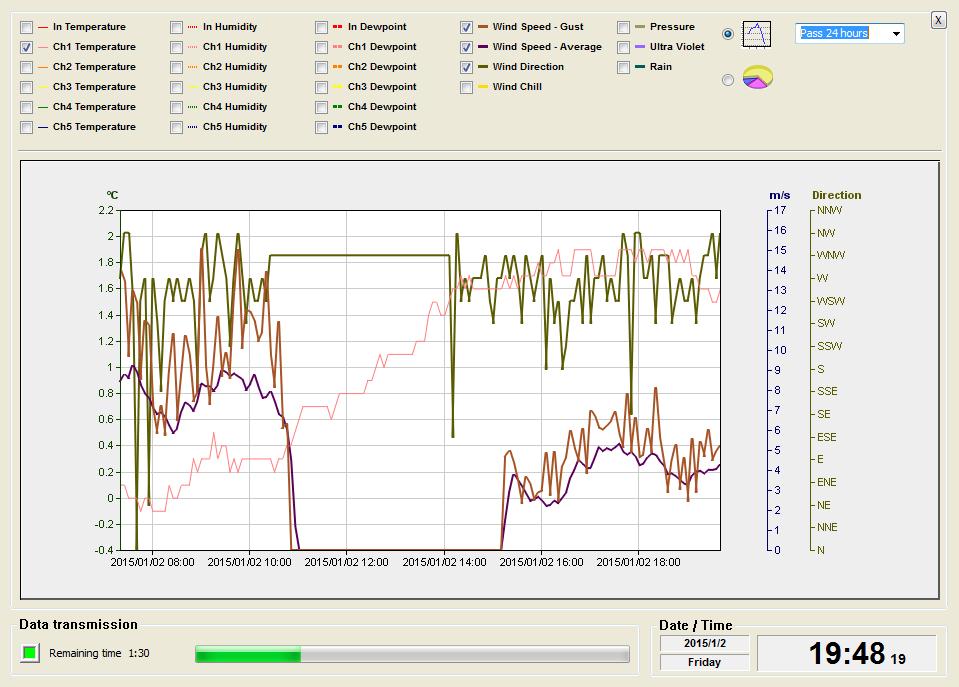Select the pie chart radio button
Viewport: 959px width, 687px height.
point(728,80)
